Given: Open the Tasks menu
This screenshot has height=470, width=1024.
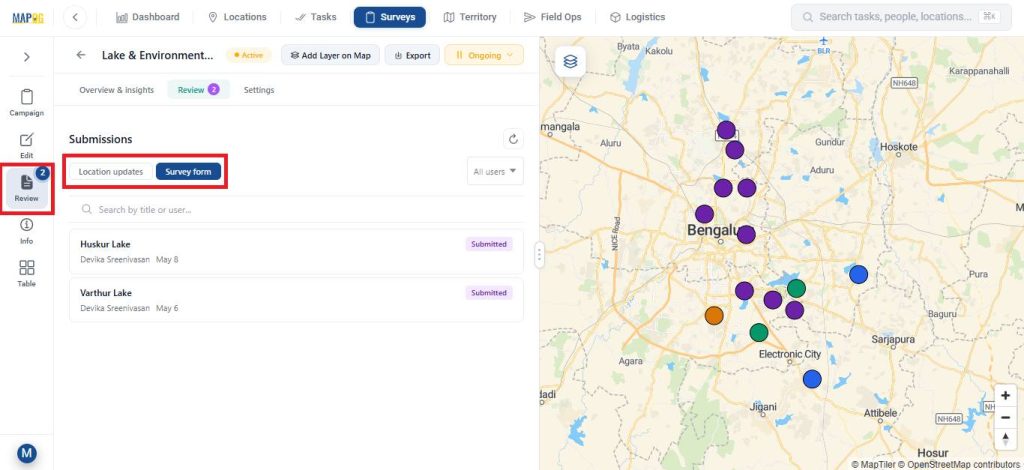Looking at the screenshot, I should (315, 17).
